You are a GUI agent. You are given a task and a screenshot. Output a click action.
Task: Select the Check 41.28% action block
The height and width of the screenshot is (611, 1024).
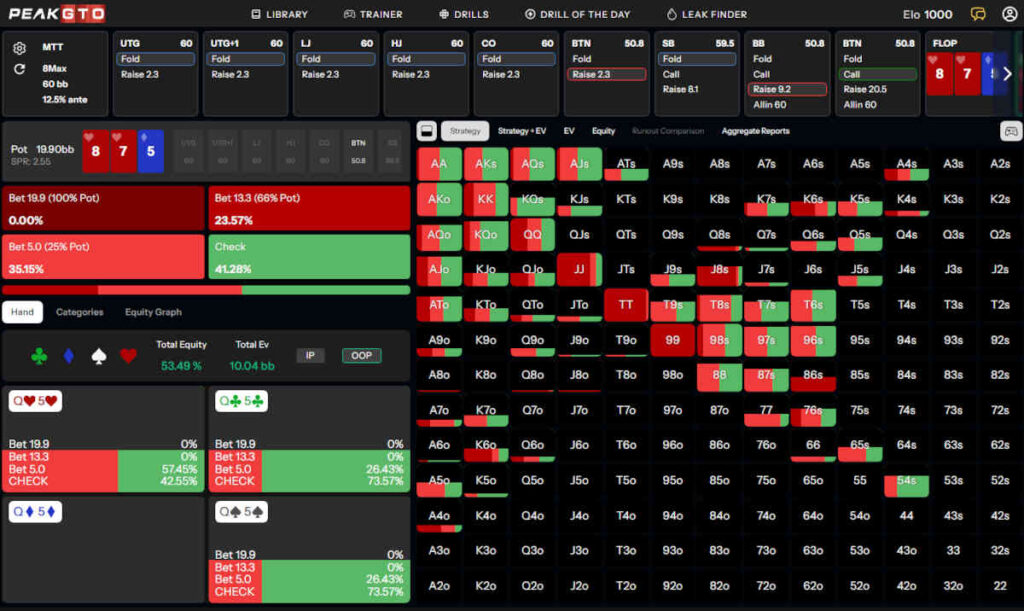(309, 256)
